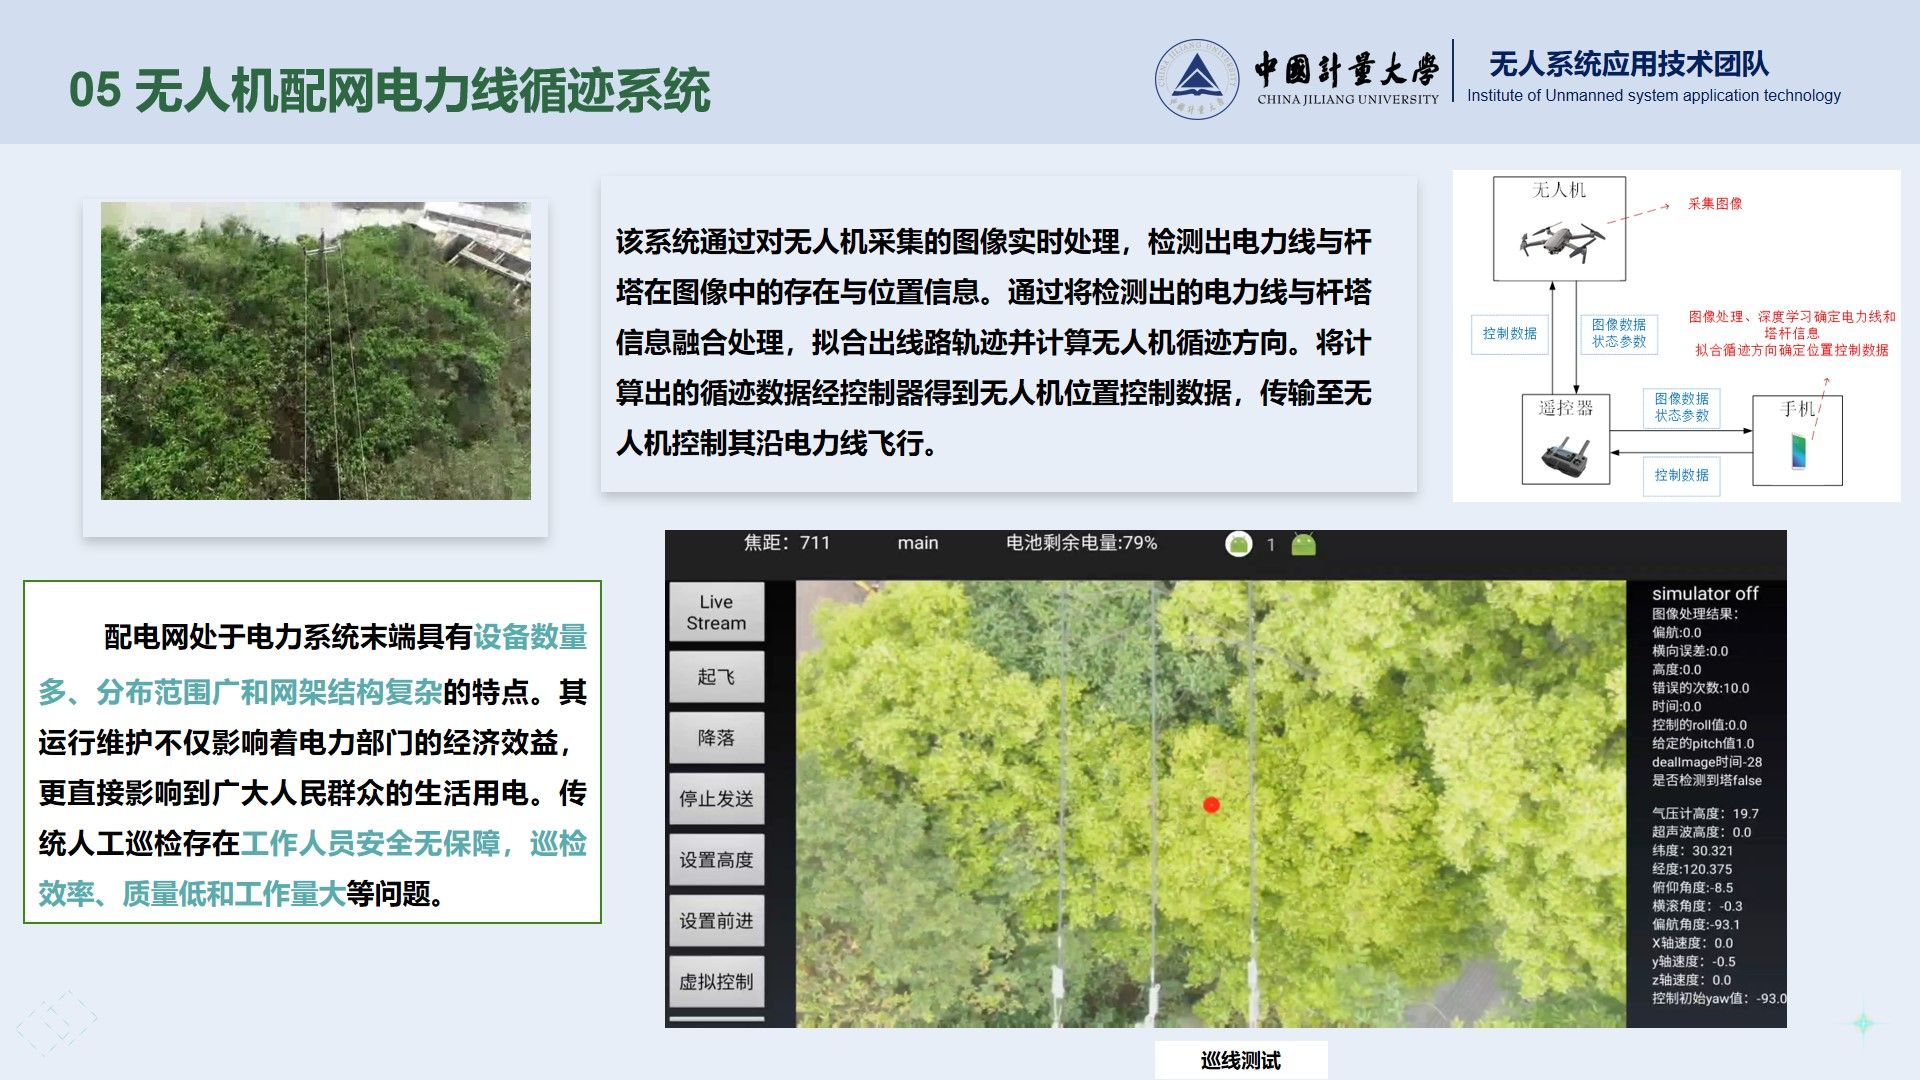
Task: Click the 电池剩余电量 79% indicator
Action: click(x=1081, y=543)
